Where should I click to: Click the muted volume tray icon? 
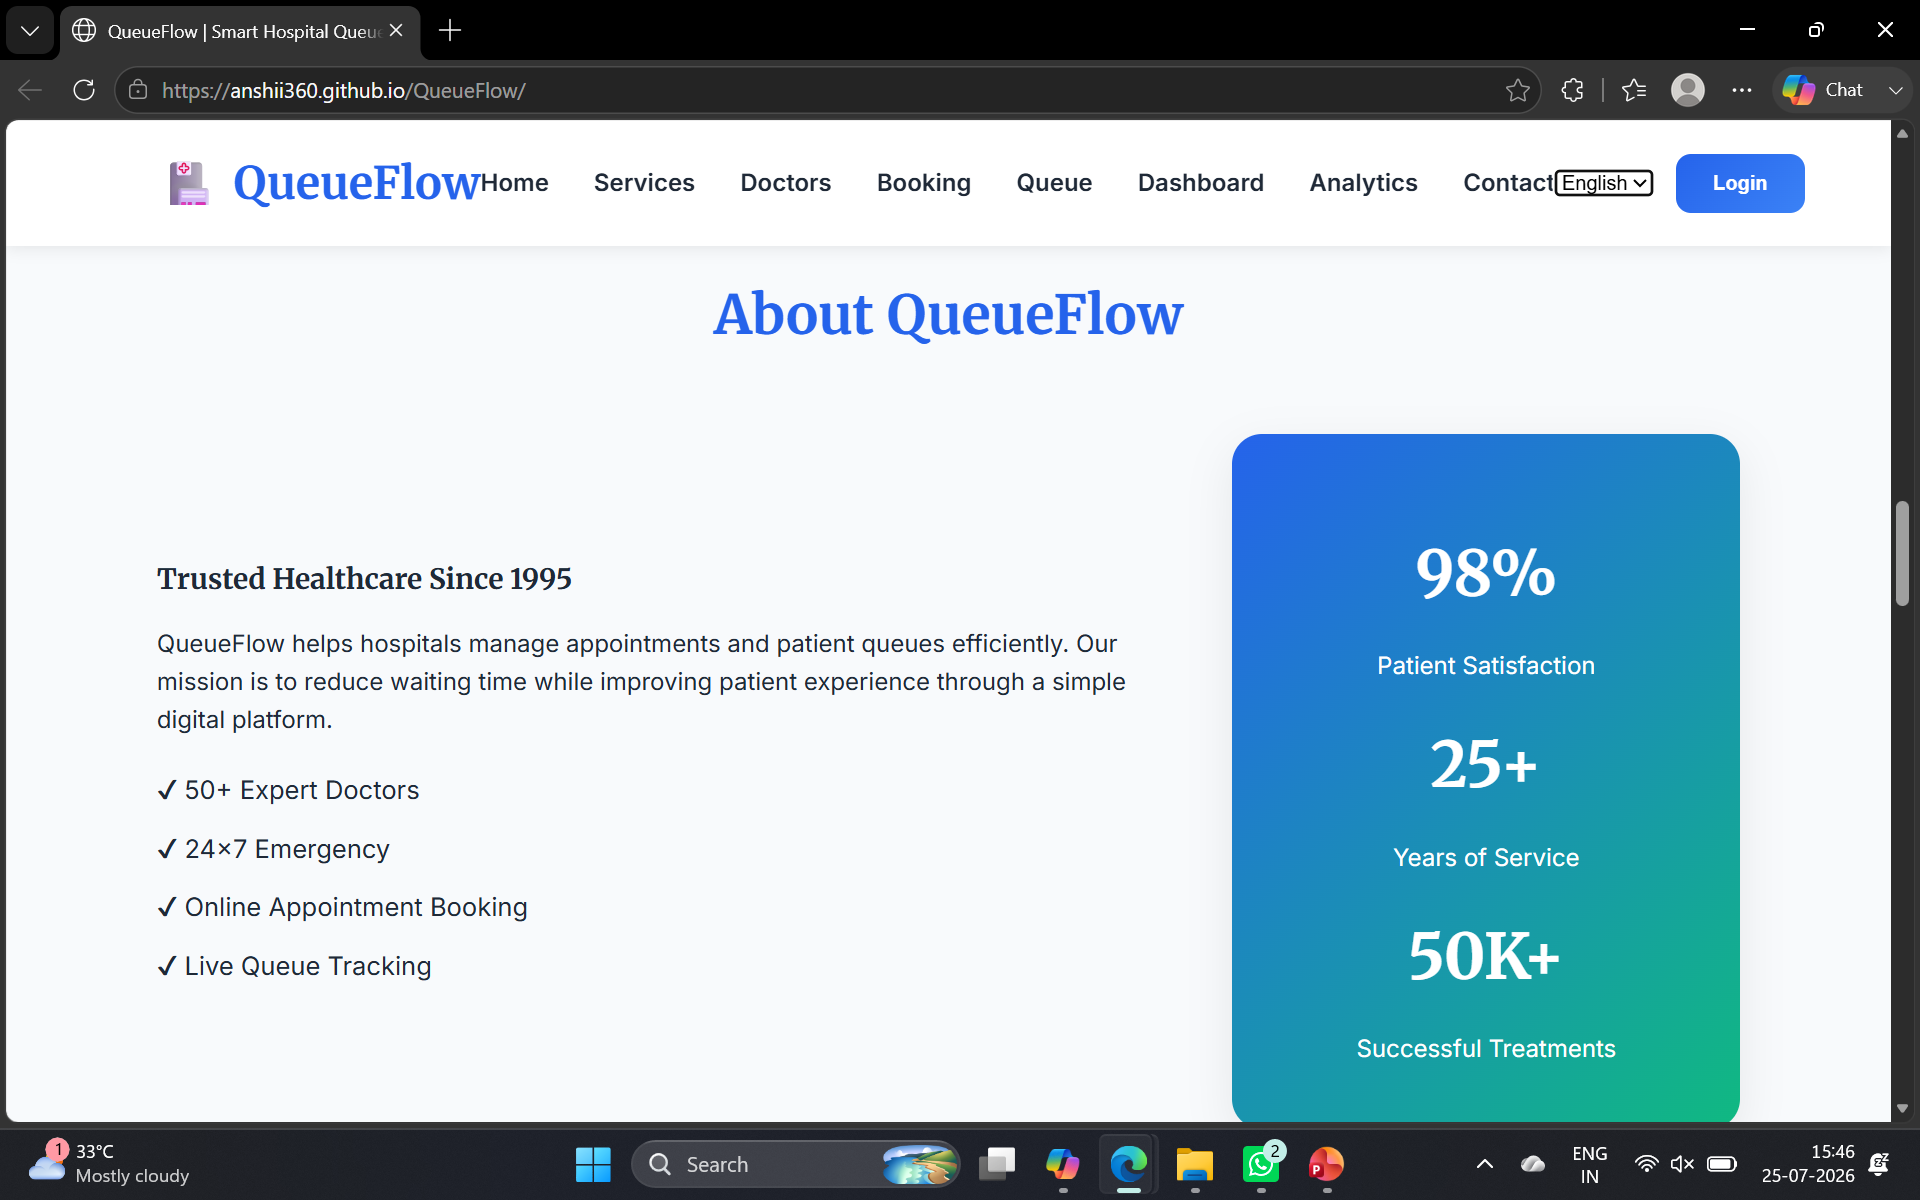[x=1682, y=1164]
